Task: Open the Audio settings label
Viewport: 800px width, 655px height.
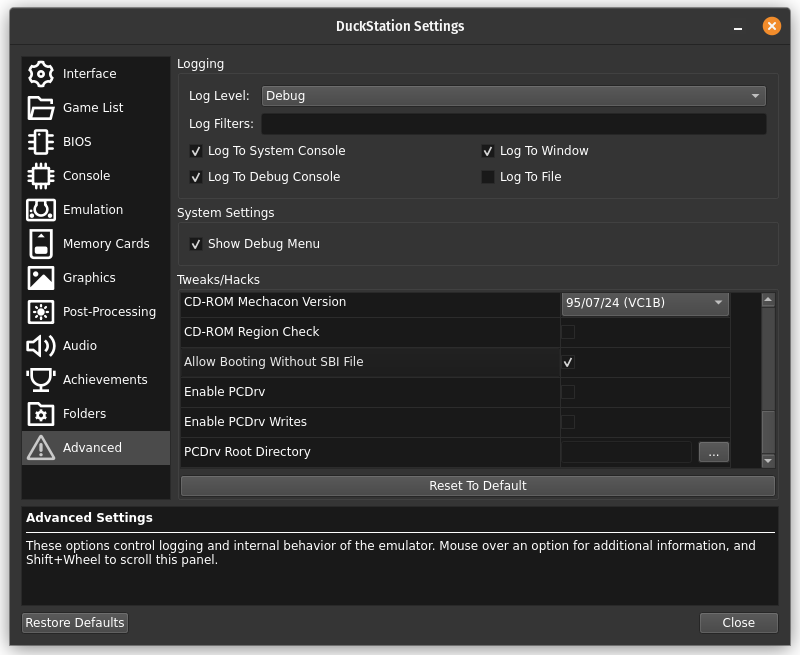Action: (x=80, y=346)
